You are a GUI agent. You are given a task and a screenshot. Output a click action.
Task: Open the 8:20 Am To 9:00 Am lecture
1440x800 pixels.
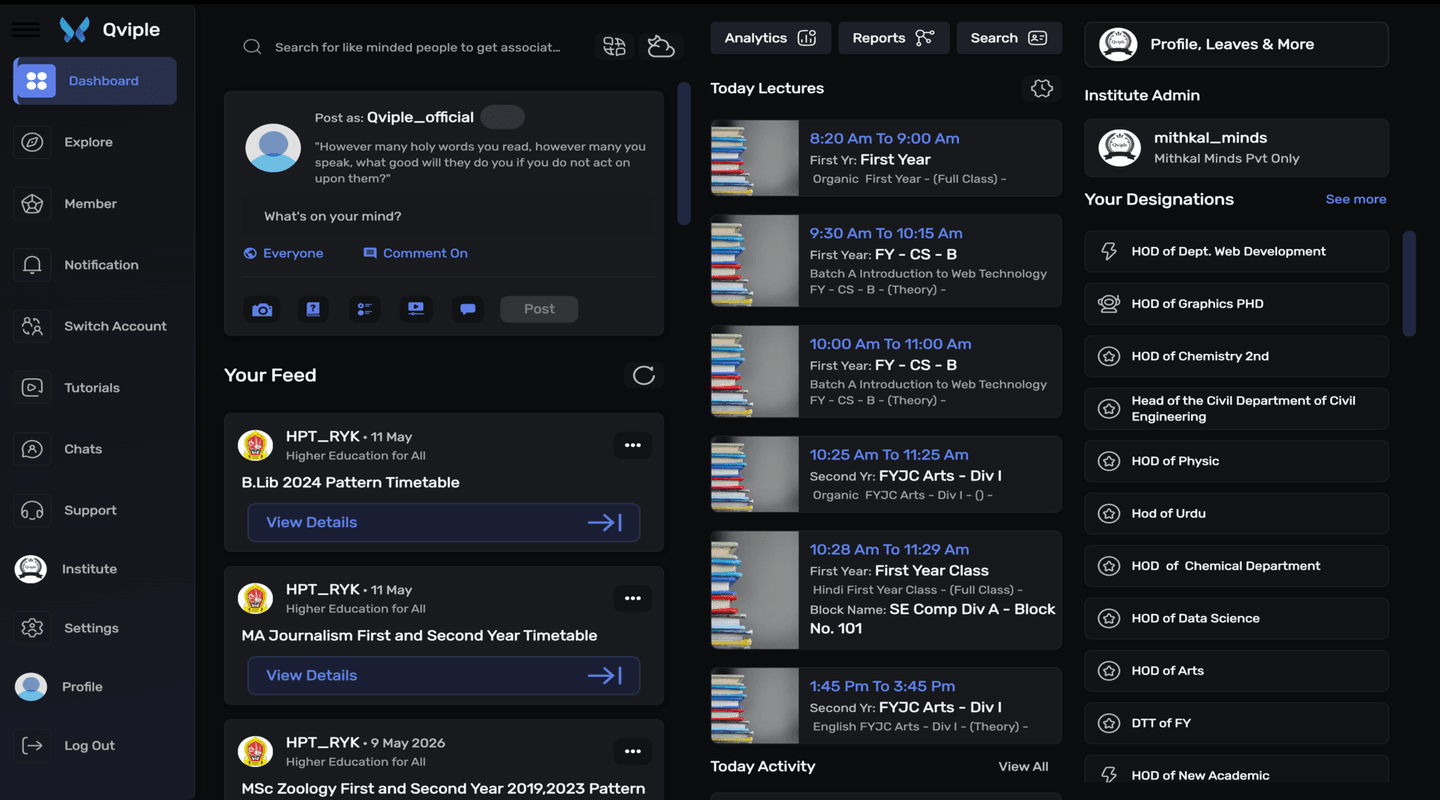(886, 158)
